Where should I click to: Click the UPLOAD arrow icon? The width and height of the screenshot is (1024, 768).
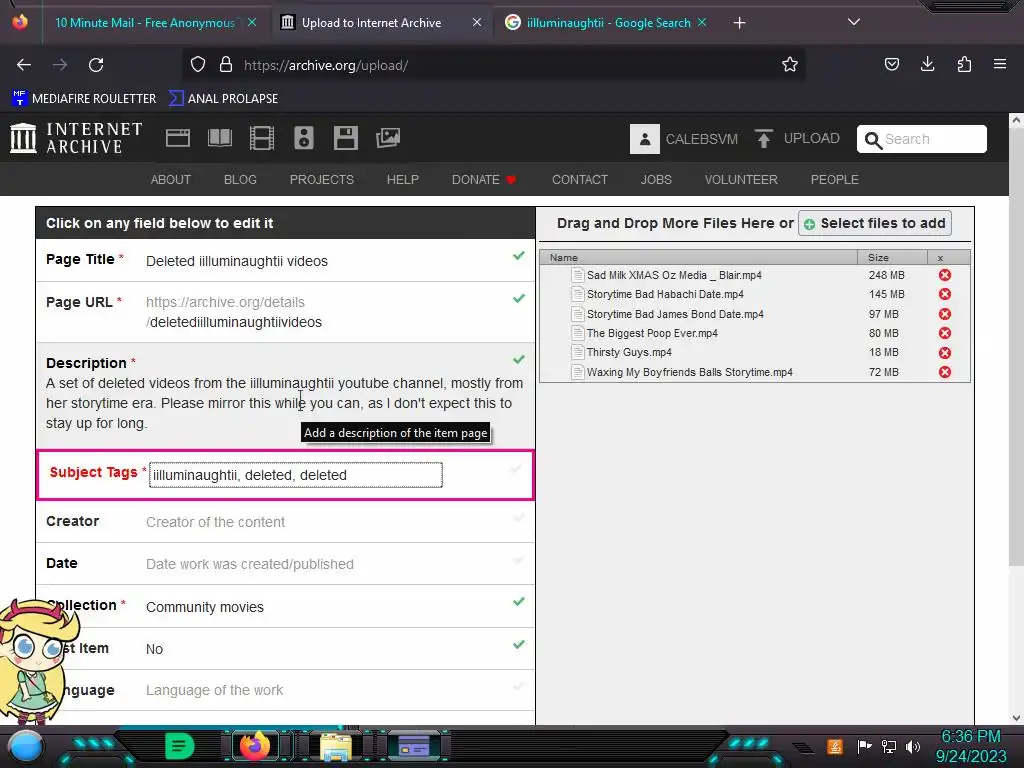[x=763, y=138]
